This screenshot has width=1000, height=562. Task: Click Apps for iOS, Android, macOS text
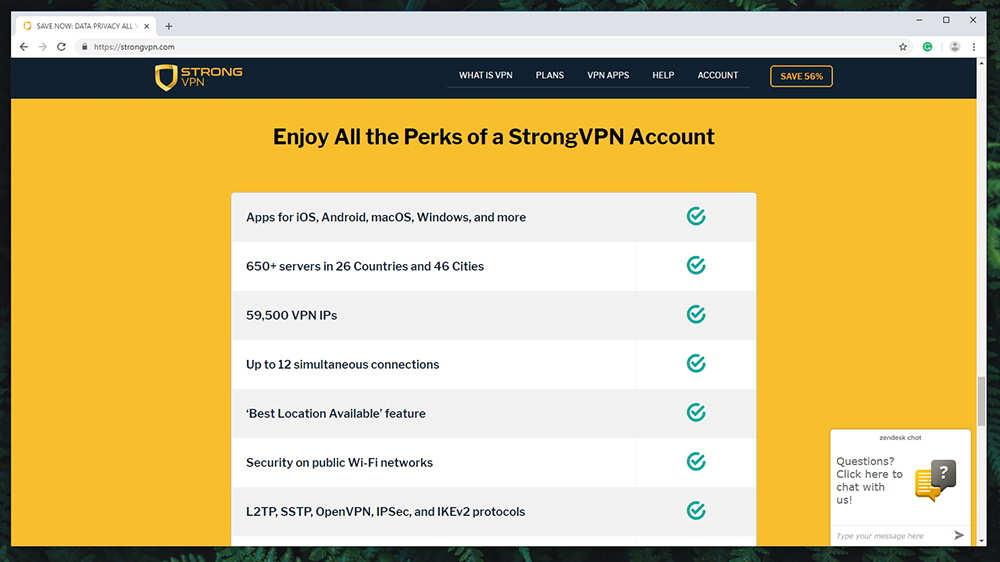click(x=386, y=218)
